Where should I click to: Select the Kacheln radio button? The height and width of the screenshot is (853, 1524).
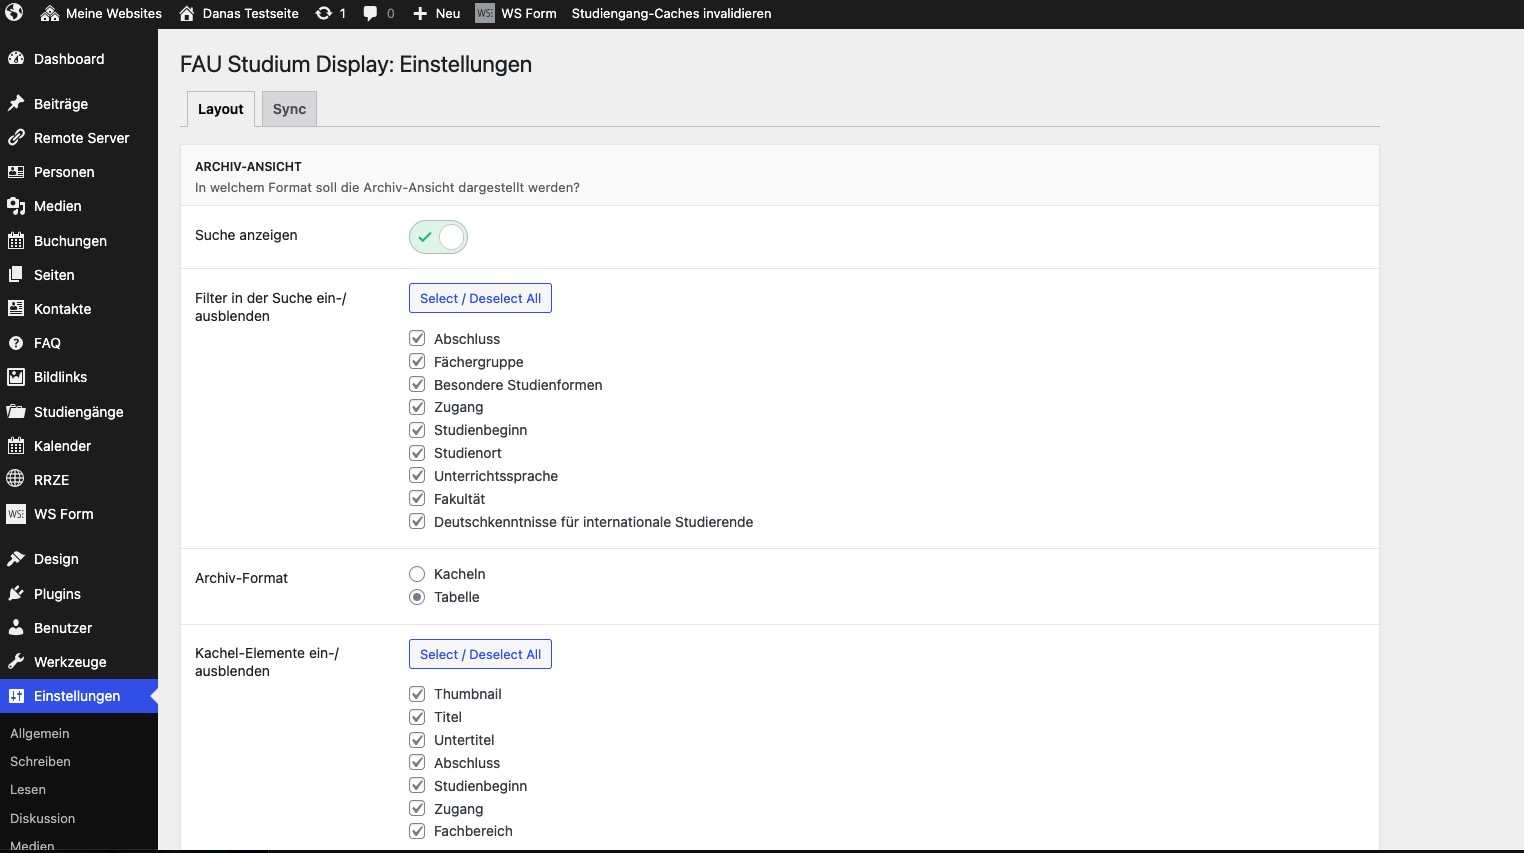pos(417,574)
